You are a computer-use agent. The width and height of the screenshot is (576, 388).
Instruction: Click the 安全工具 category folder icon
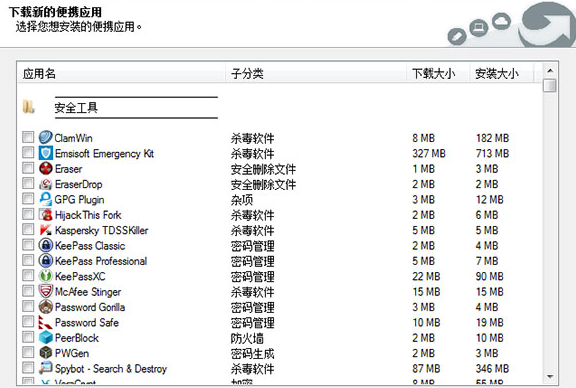[x=28, y=107]
